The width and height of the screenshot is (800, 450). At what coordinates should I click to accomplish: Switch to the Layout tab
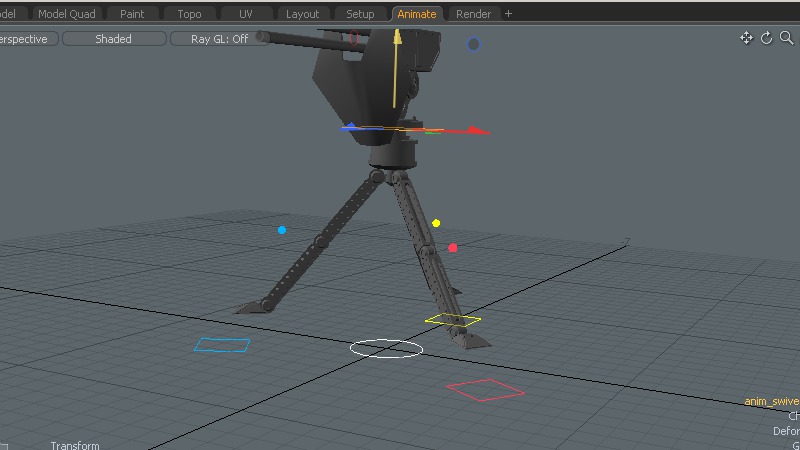(x=303, y=14)
